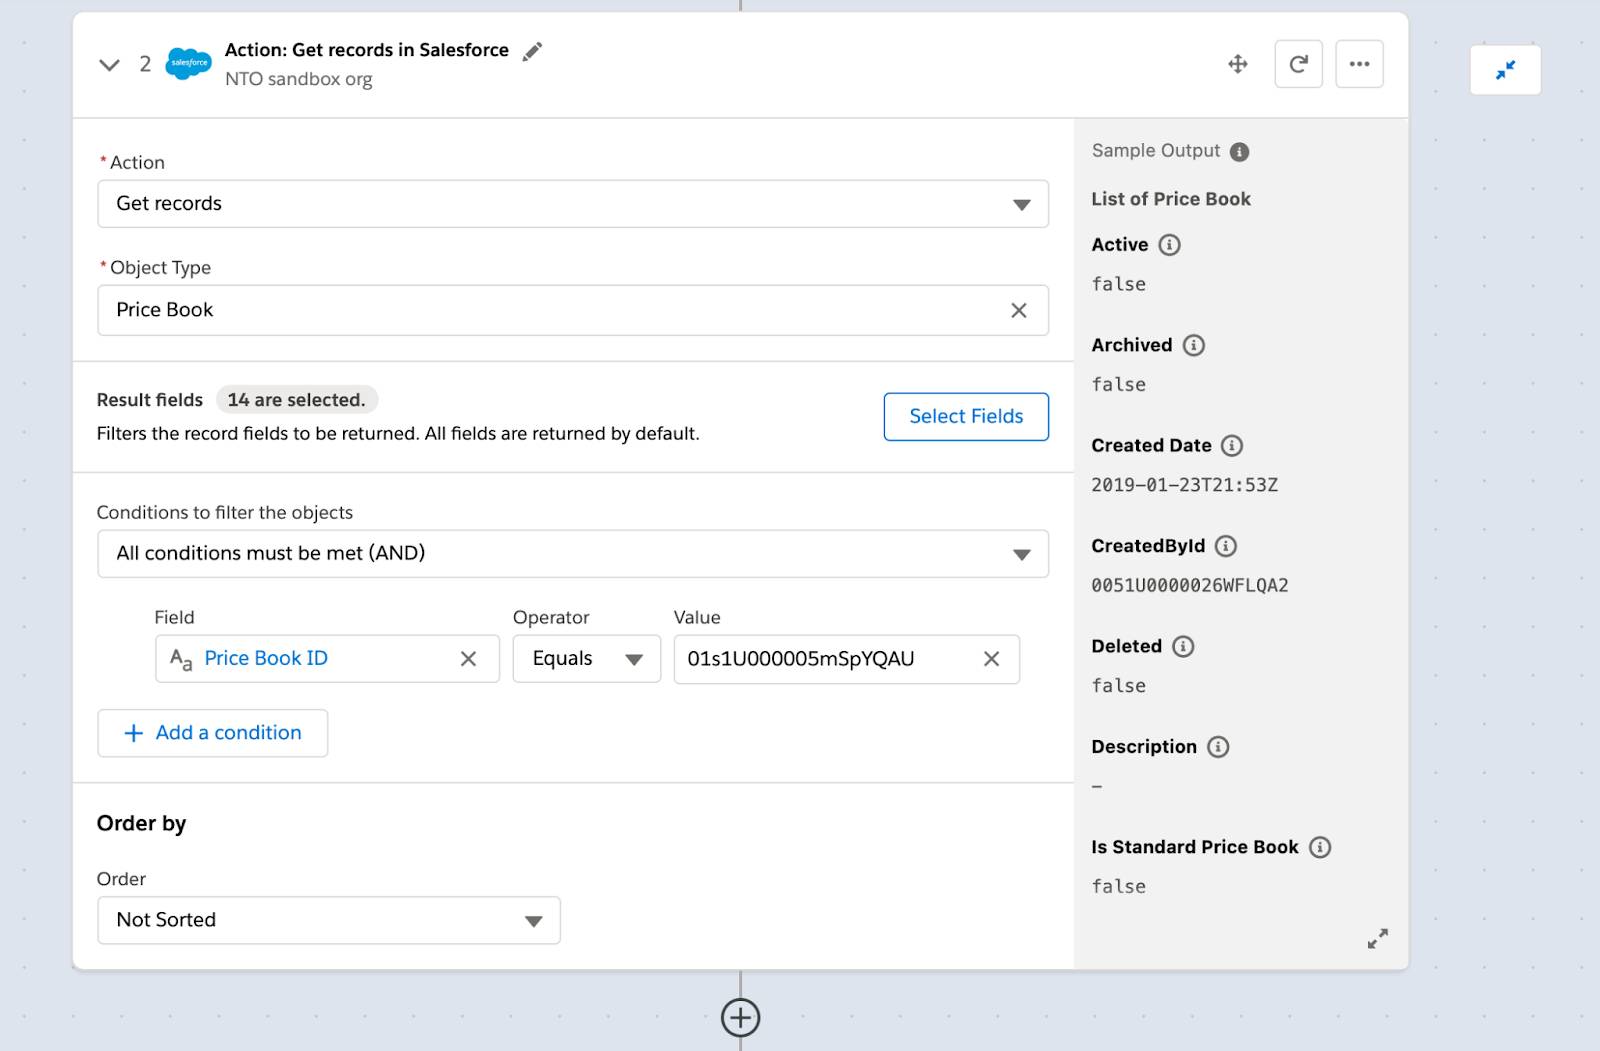The height and width of the screenshot is (1051, 1600).
Task: Click Is Standard Price Book info icon
Action: [x=1320, y=847]
